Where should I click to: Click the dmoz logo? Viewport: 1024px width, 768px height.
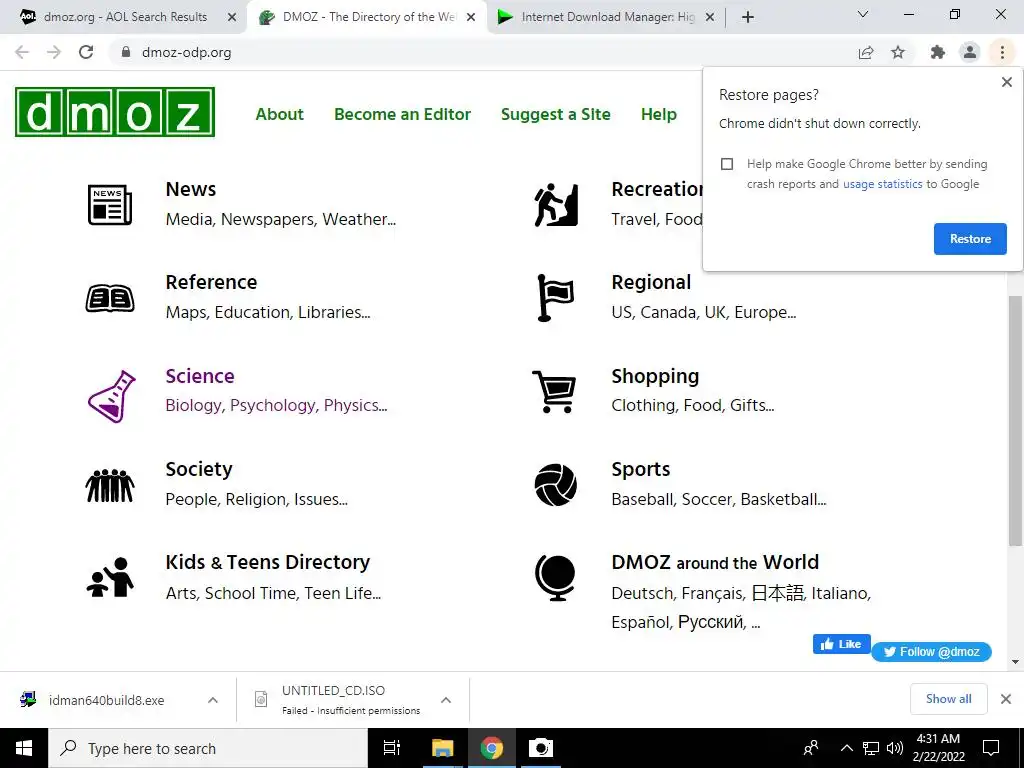click(115, 112)
